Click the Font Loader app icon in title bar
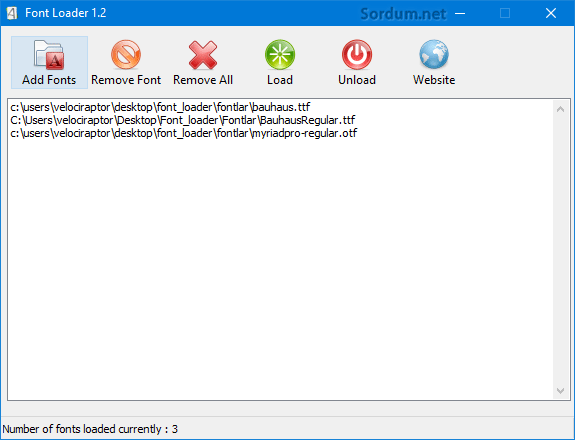The image size is (575, 440). (12, 13)
